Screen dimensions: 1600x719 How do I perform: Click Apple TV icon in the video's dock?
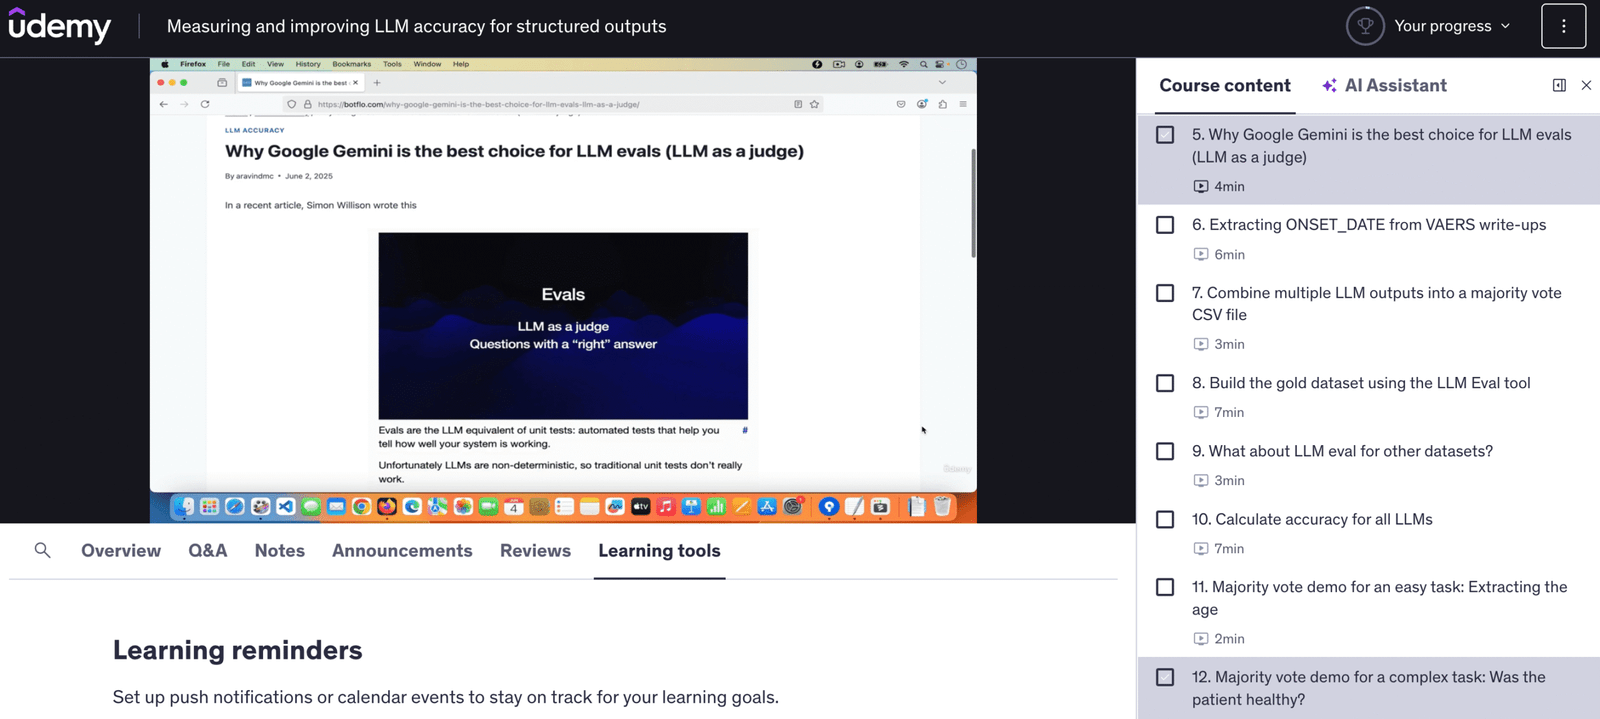pos(640,507)
